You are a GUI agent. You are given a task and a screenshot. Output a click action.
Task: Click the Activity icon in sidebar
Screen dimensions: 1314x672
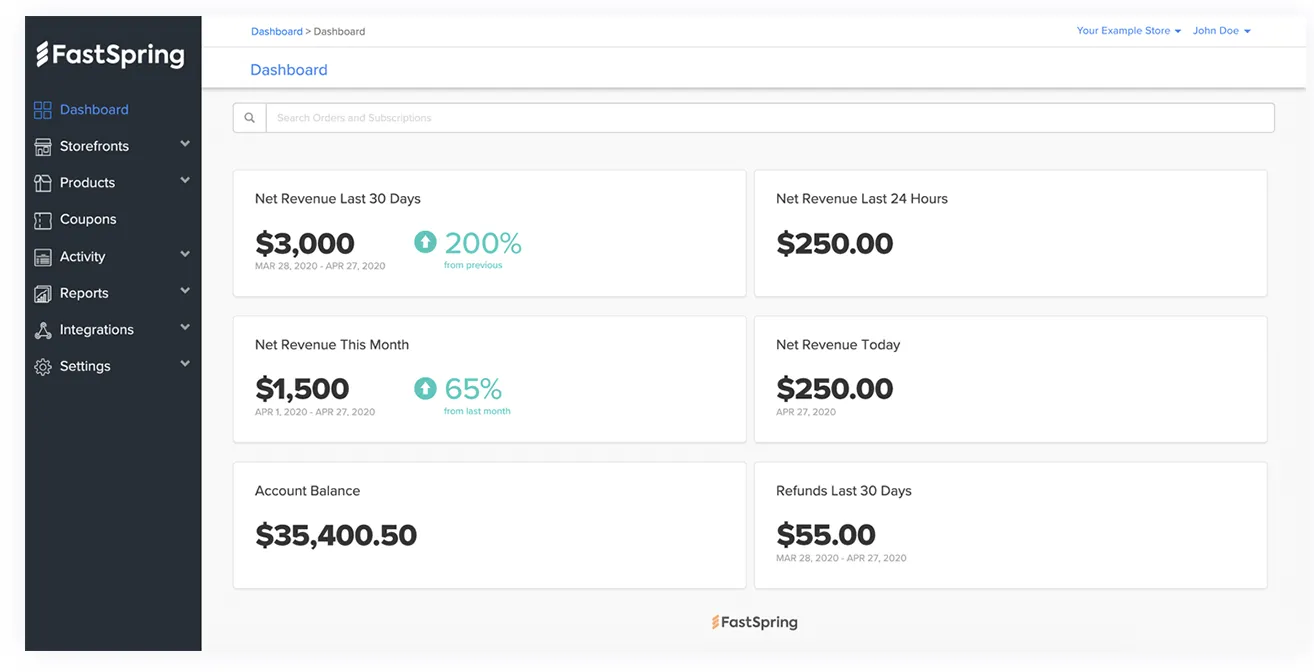click(x=42, y=257)
